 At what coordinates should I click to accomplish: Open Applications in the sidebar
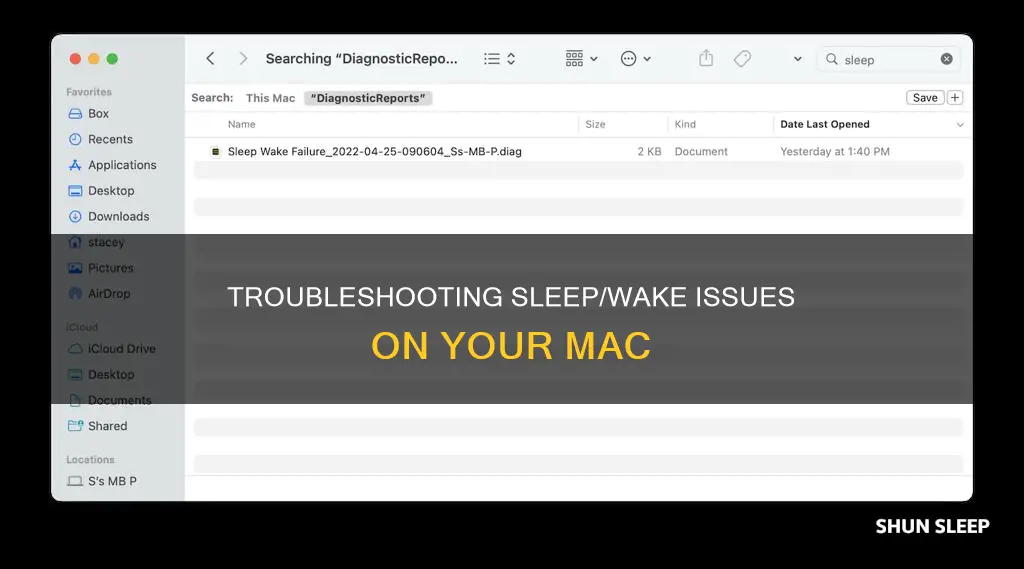tap(122, 165)
